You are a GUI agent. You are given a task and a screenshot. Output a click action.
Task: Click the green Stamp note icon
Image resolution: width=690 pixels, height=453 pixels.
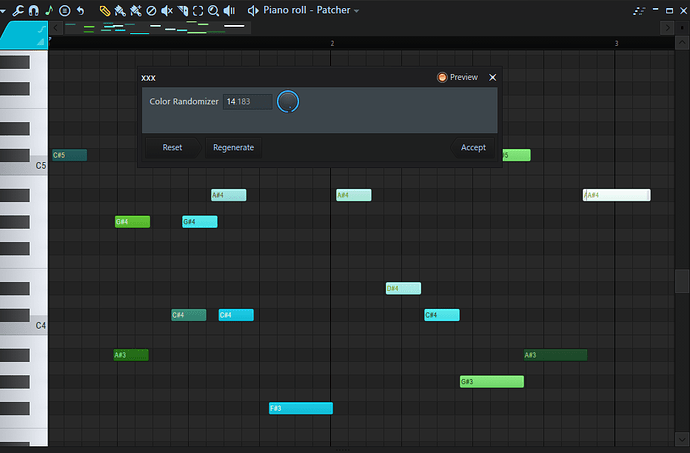click(49, 10)
